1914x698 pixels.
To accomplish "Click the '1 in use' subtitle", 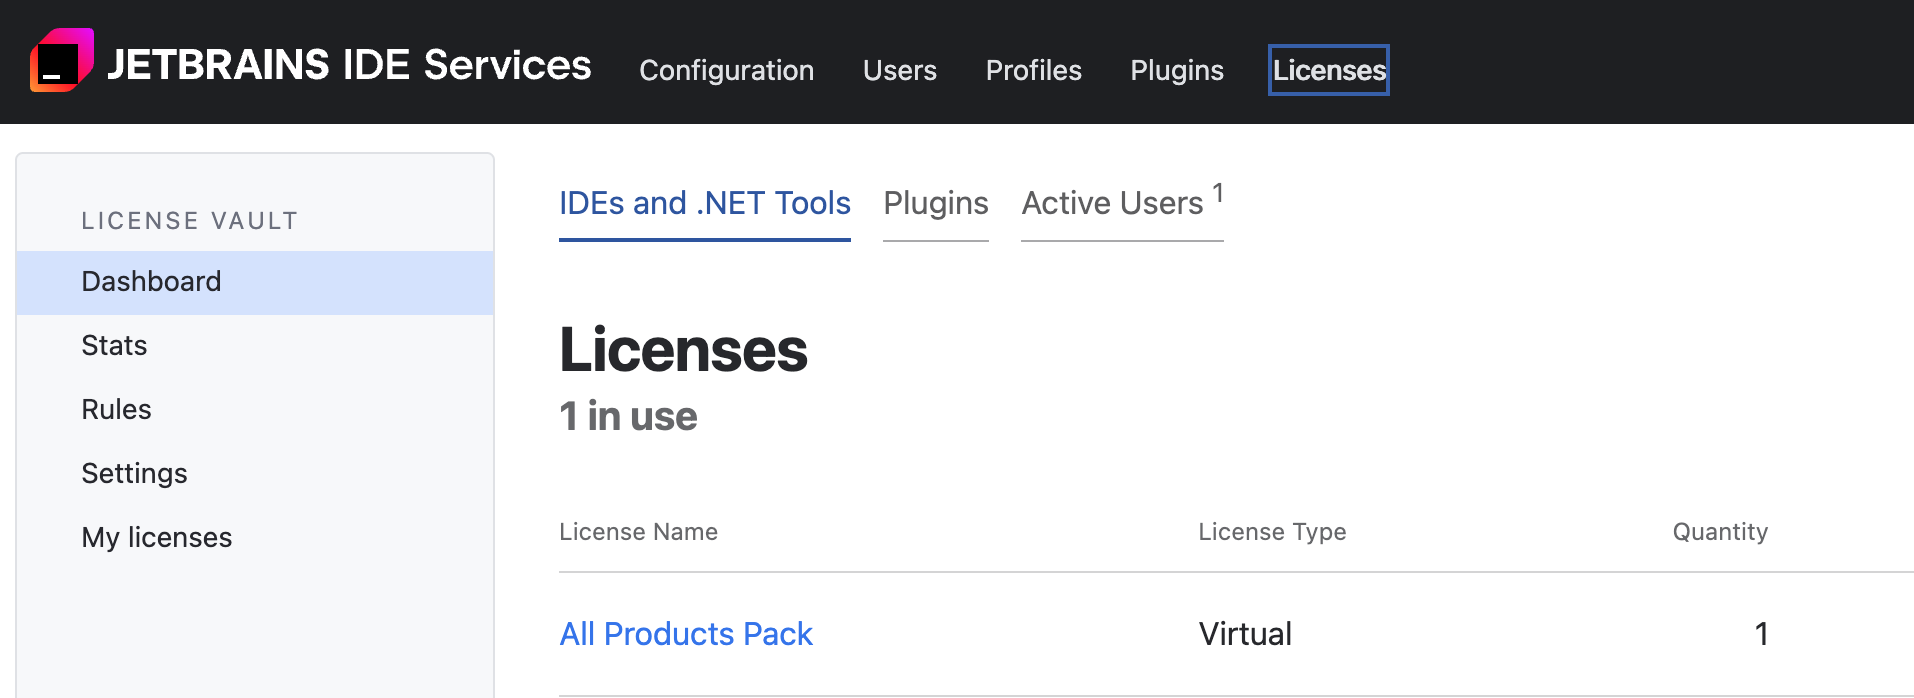I will pyautogui.click(x=628, y=416).
